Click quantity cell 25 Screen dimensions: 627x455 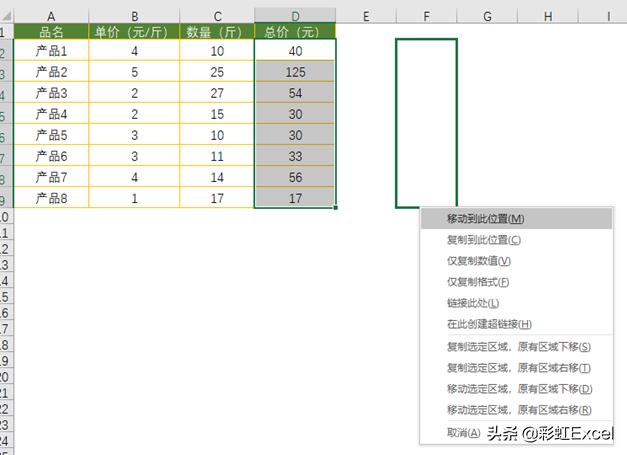217,72
